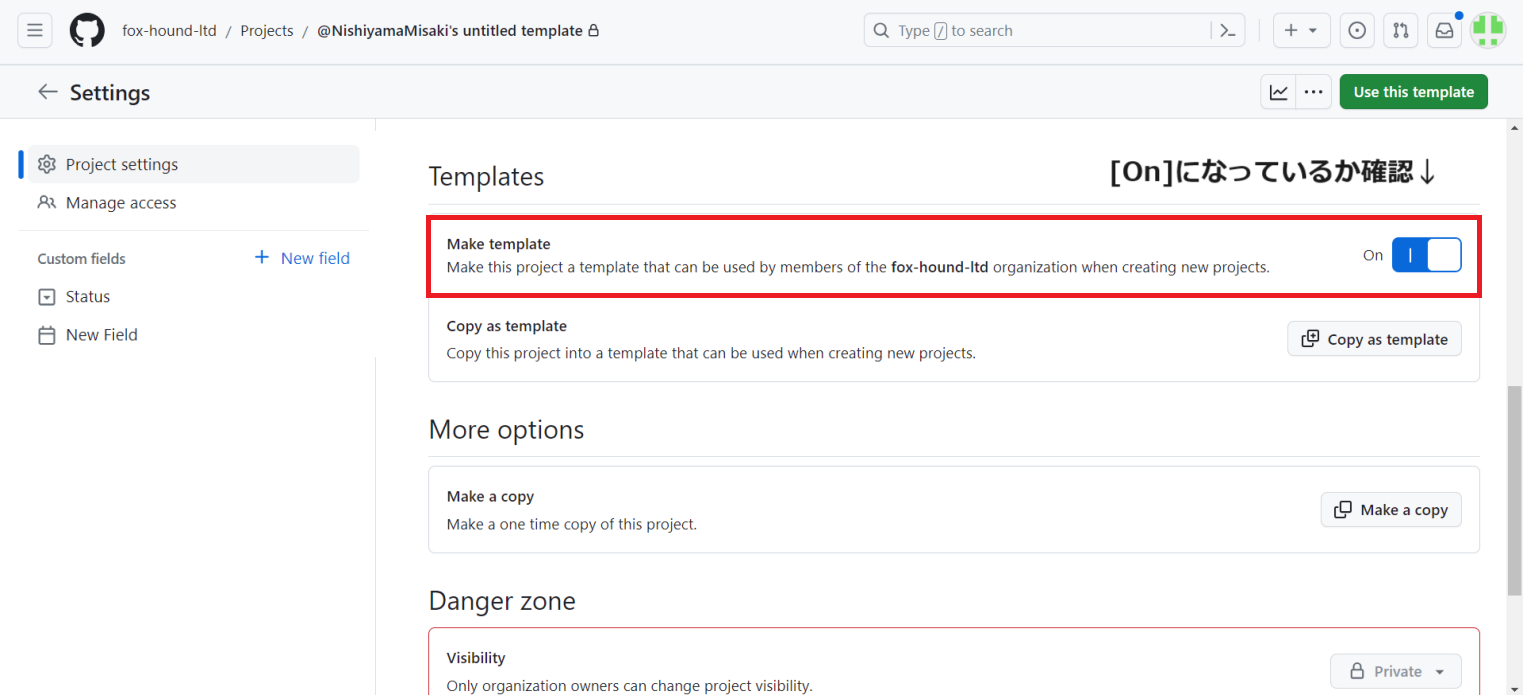Click the search input field
Image resolution: width=1539 pixels, height=695 pixels.
1040,31
